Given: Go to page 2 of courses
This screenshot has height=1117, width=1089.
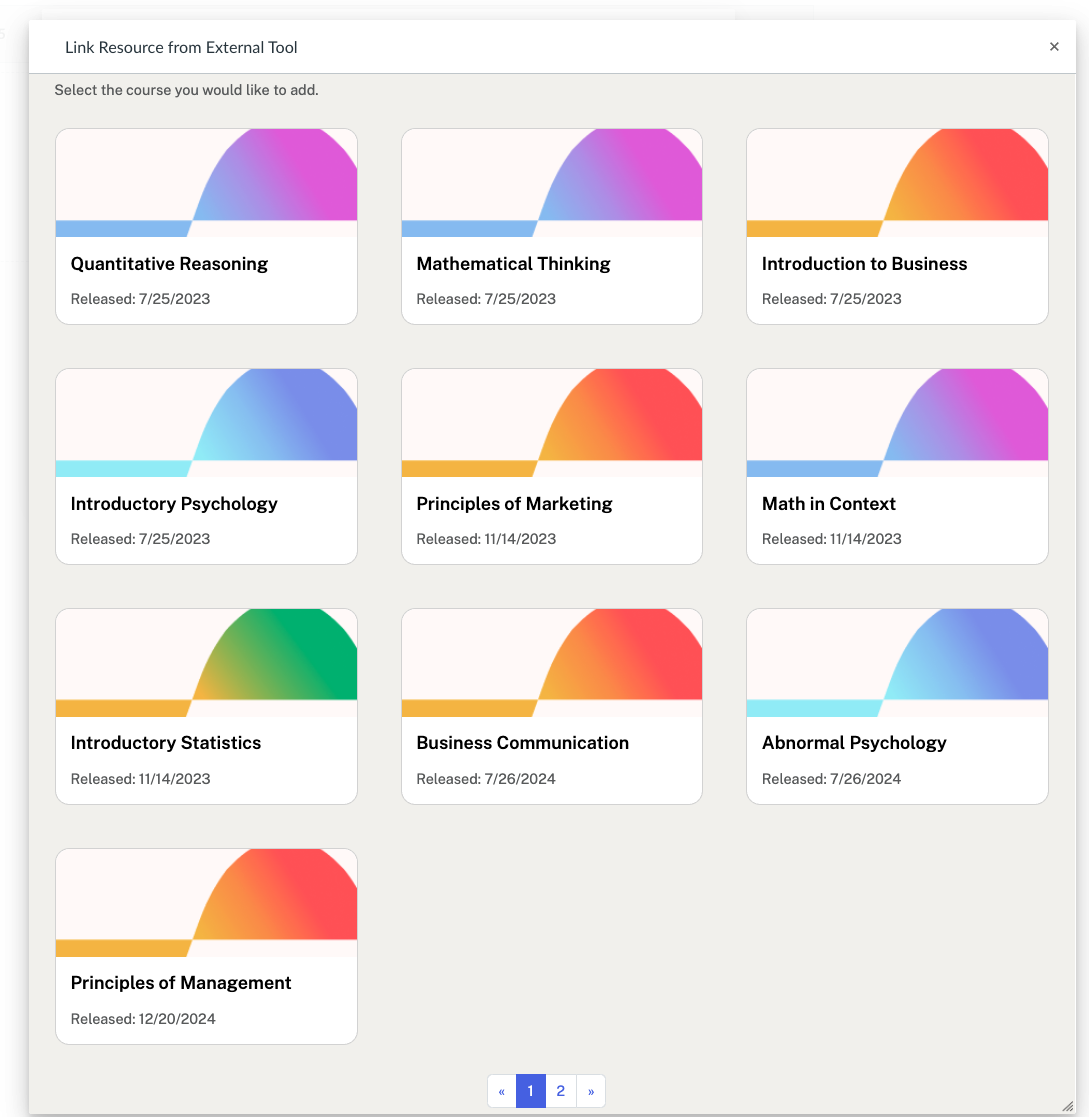Looking at the screenshot, I should click(x=560, y=1091).
